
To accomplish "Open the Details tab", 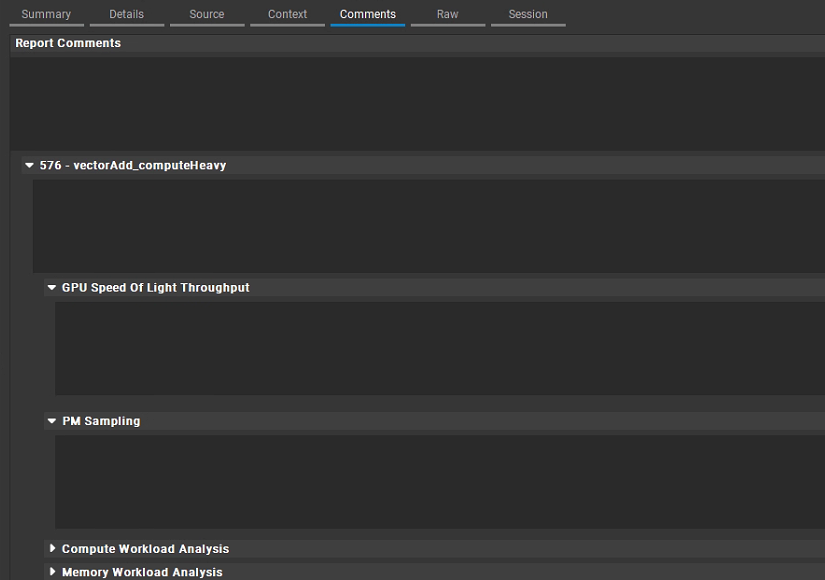I will [126, 14].
